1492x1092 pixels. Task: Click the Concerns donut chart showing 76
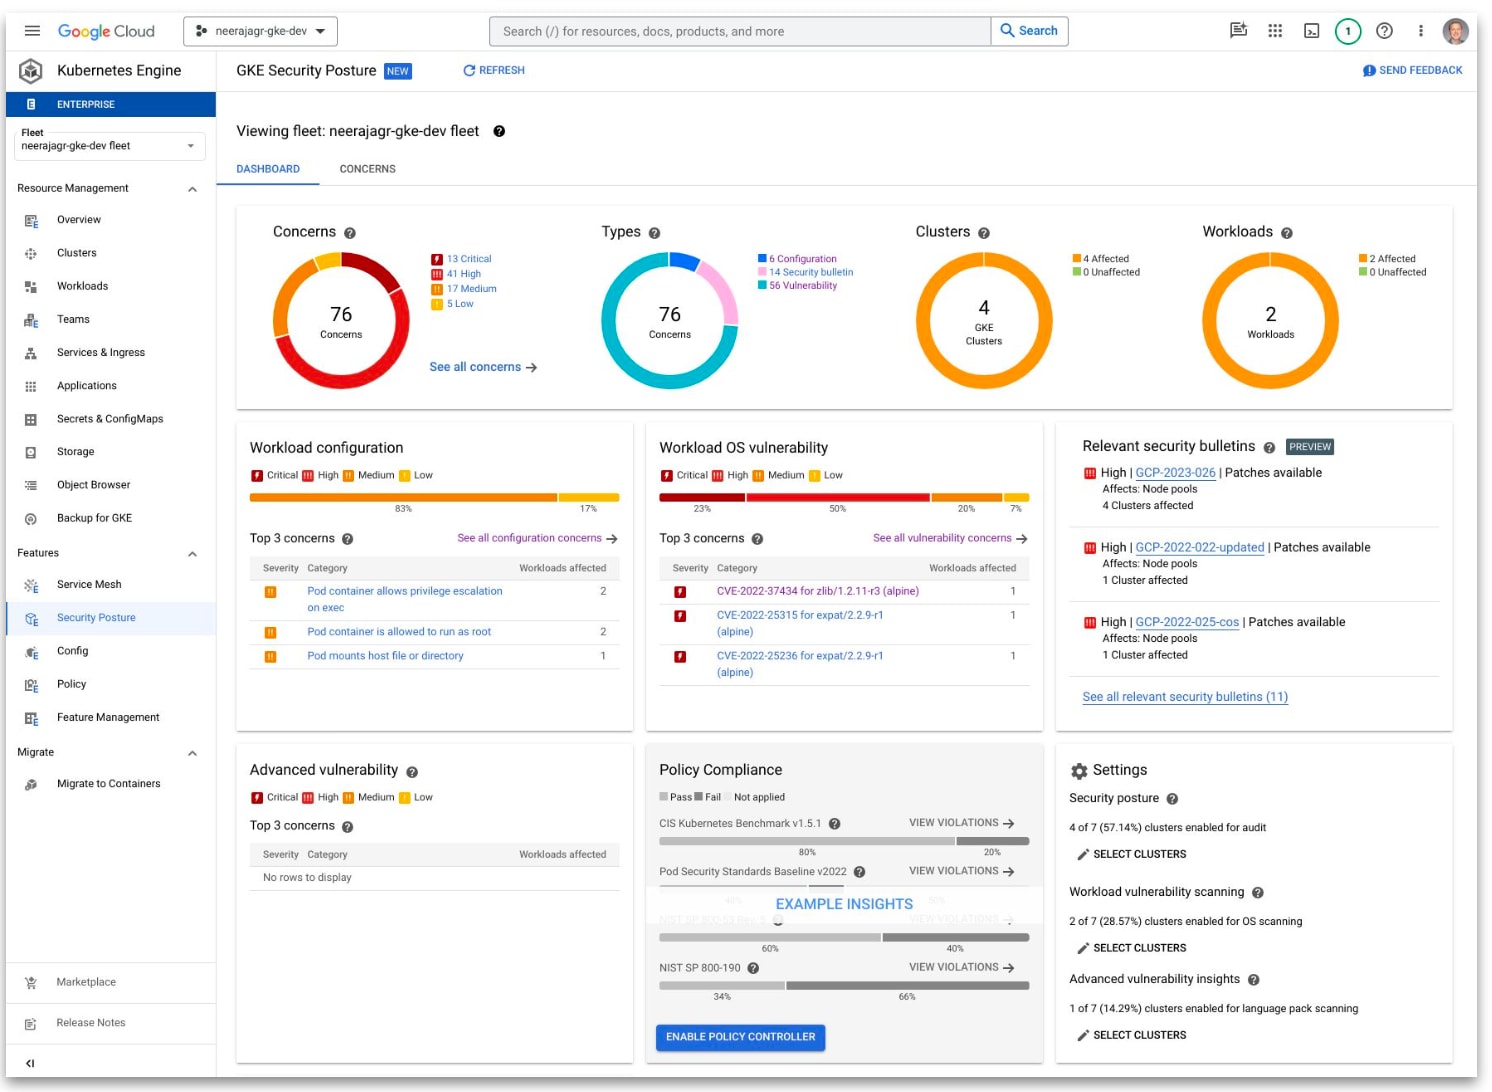(341, 321)
